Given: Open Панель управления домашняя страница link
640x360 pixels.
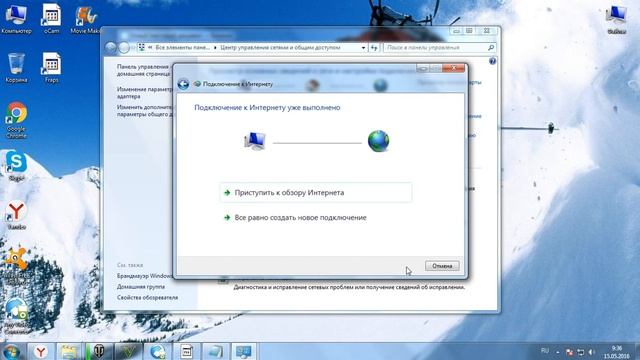Looking at the screenshot, I should pos(144,70).
